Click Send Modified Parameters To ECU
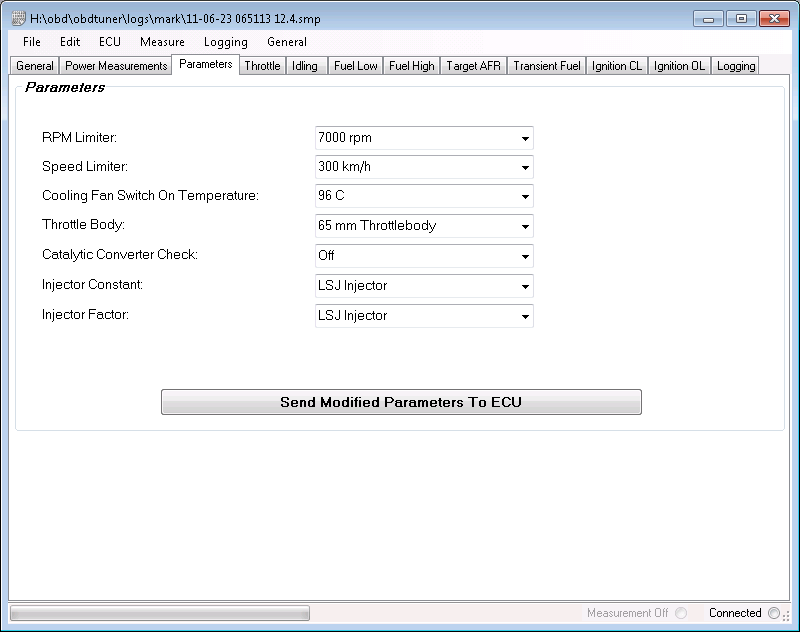Viewport: 800px width, 632px height. point(401,402)
